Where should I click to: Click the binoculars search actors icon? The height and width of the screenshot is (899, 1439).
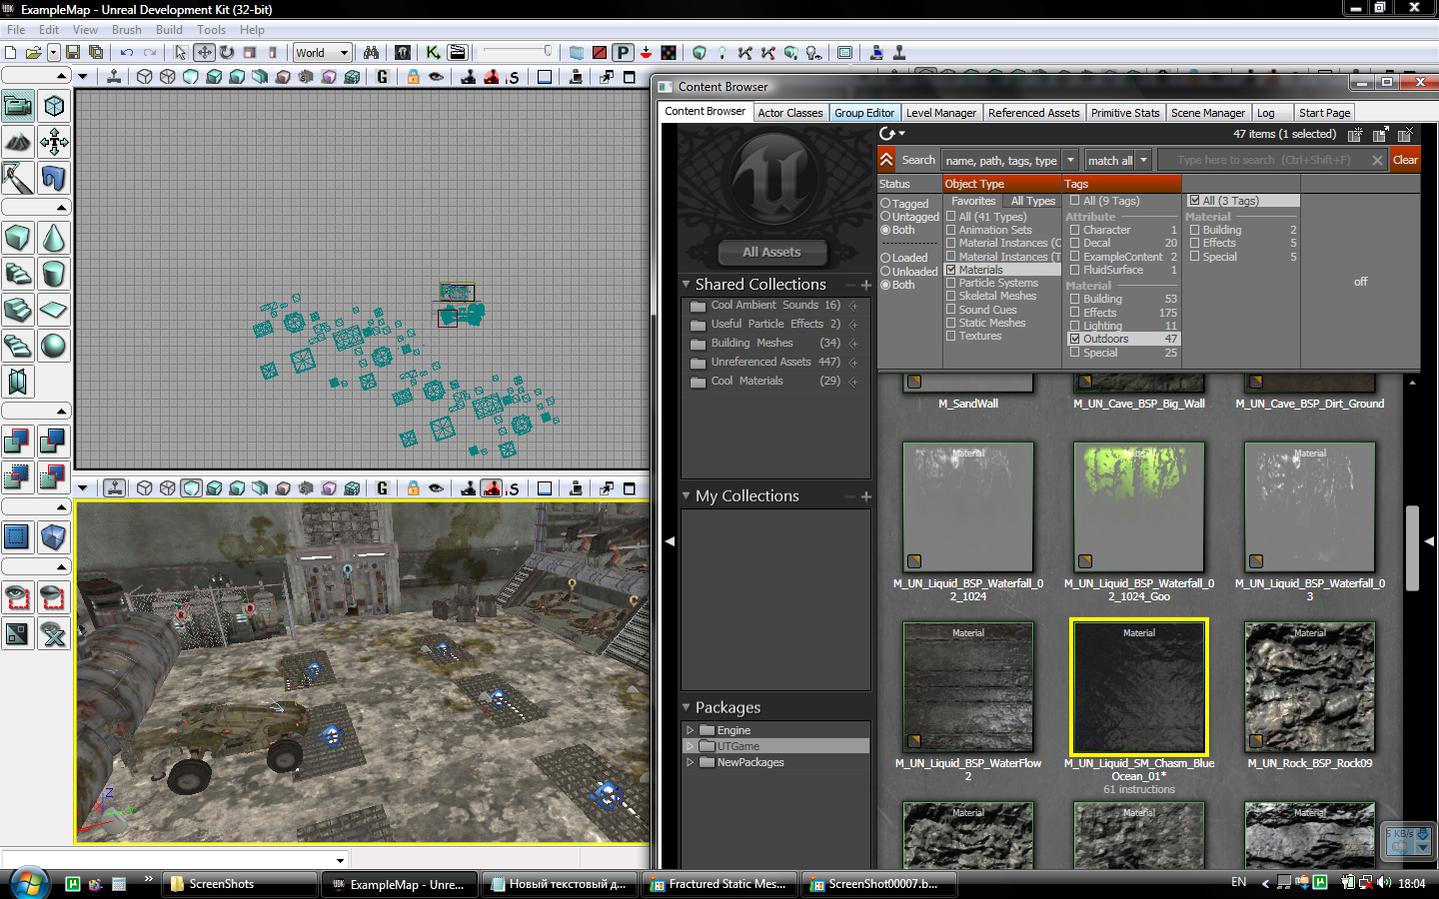[371, 52]
